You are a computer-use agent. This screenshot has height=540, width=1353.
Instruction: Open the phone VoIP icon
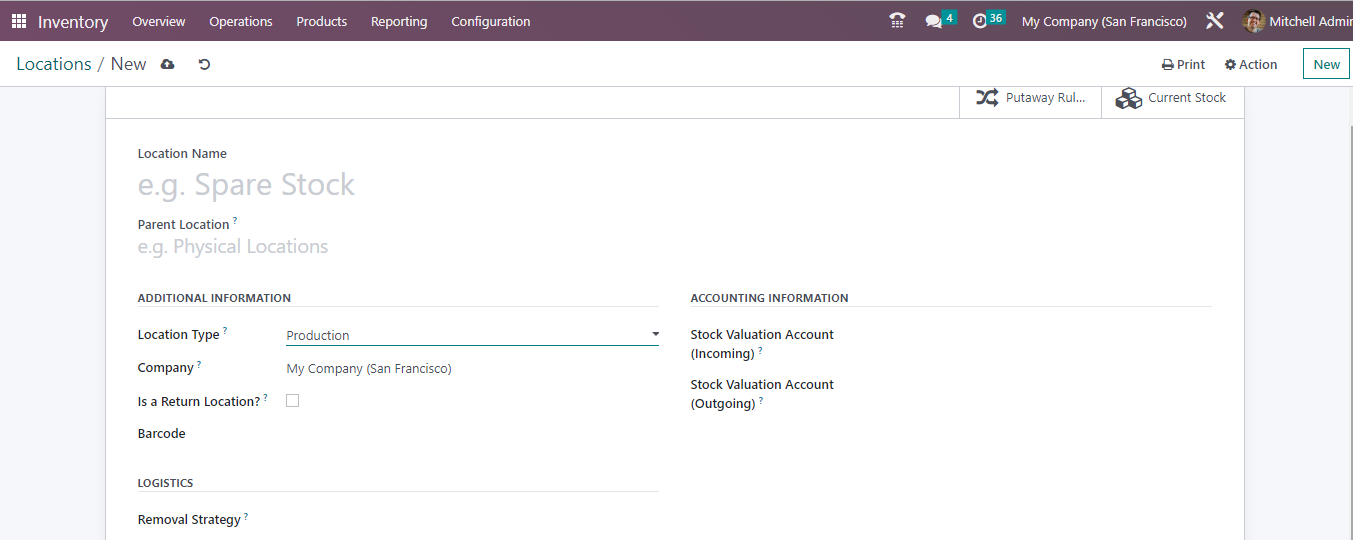click(x=897, y=21)
